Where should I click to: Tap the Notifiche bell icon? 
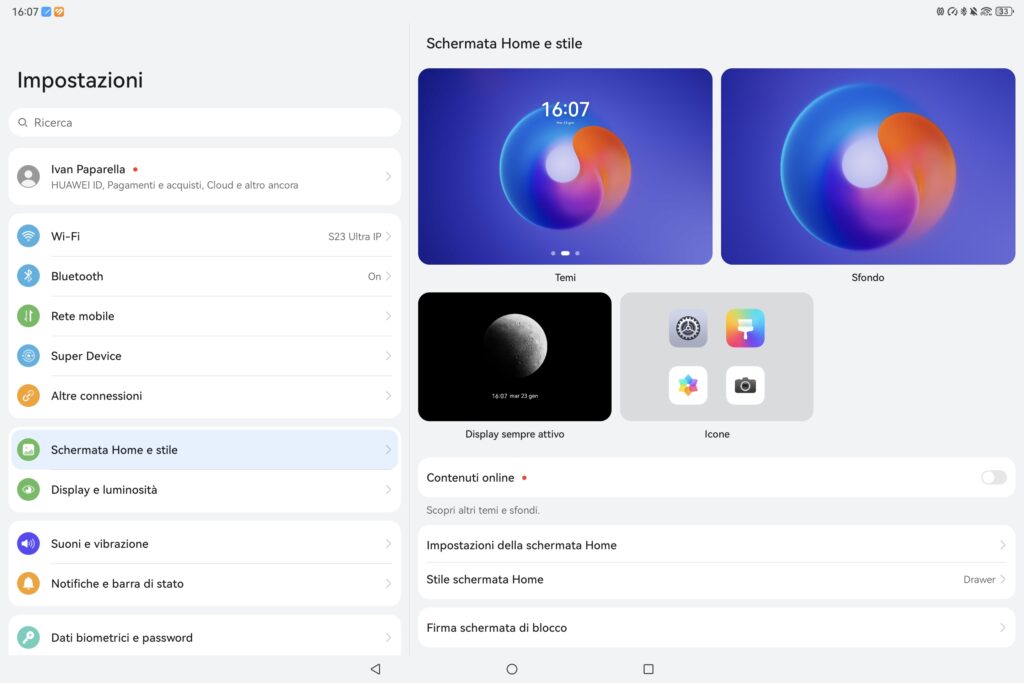point(28,584)
